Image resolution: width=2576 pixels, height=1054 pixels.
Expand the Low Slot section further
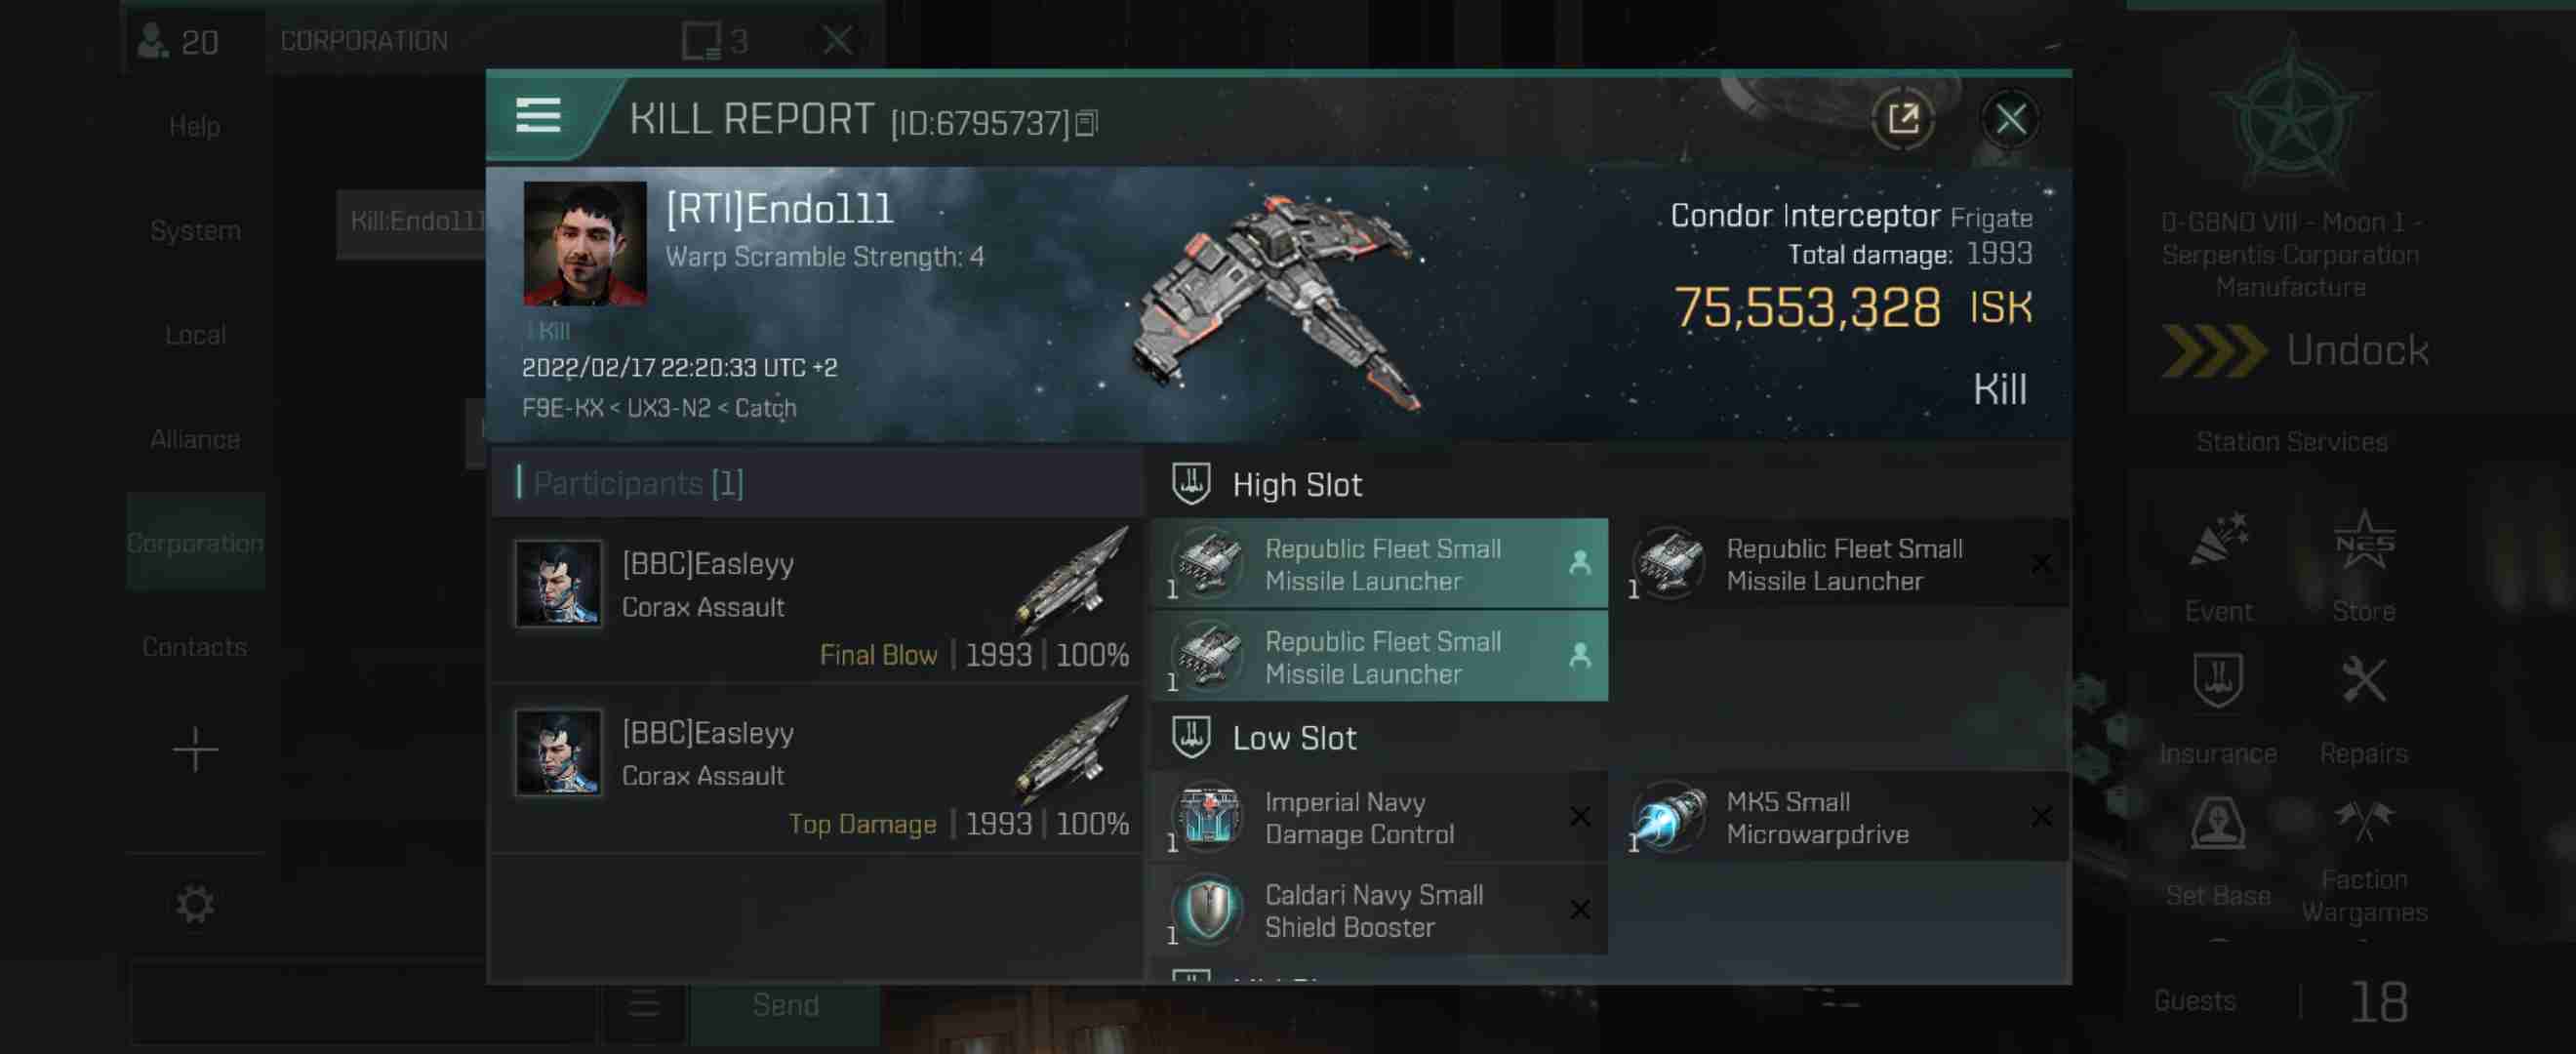1295,739
